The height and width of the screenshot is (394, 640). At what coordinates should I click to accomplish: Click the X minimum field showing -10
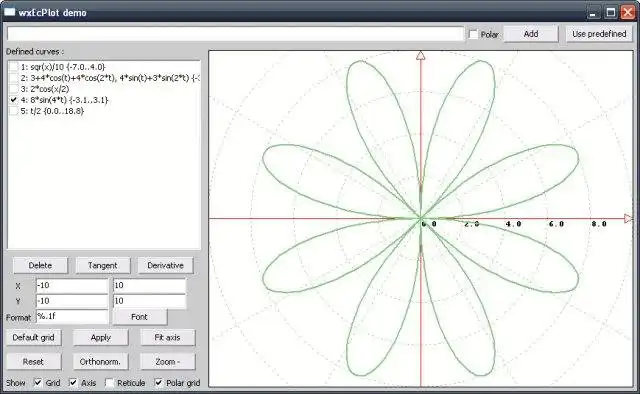(72, 285)
